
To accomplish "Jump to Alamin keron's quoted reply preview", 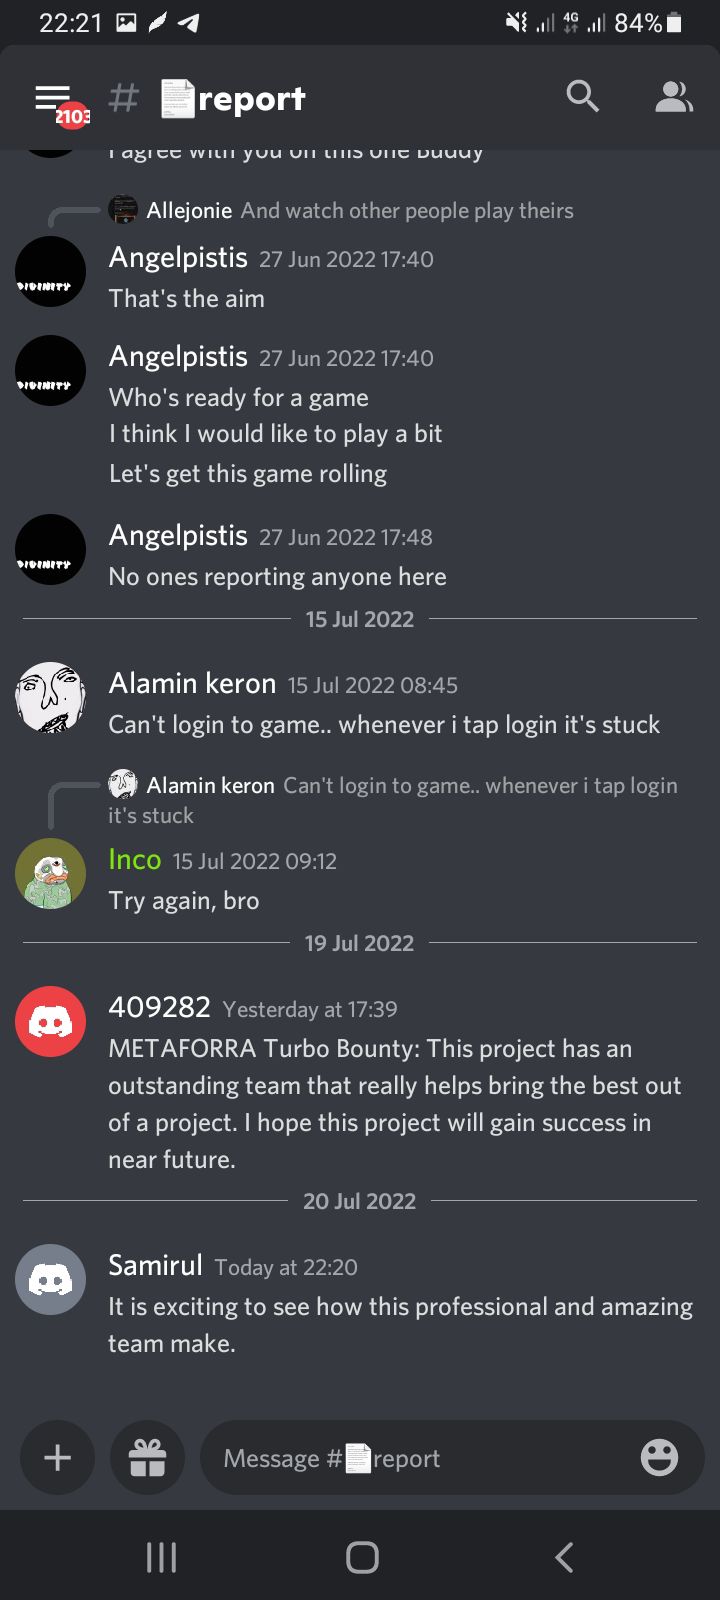I will [x=393, y=800].
